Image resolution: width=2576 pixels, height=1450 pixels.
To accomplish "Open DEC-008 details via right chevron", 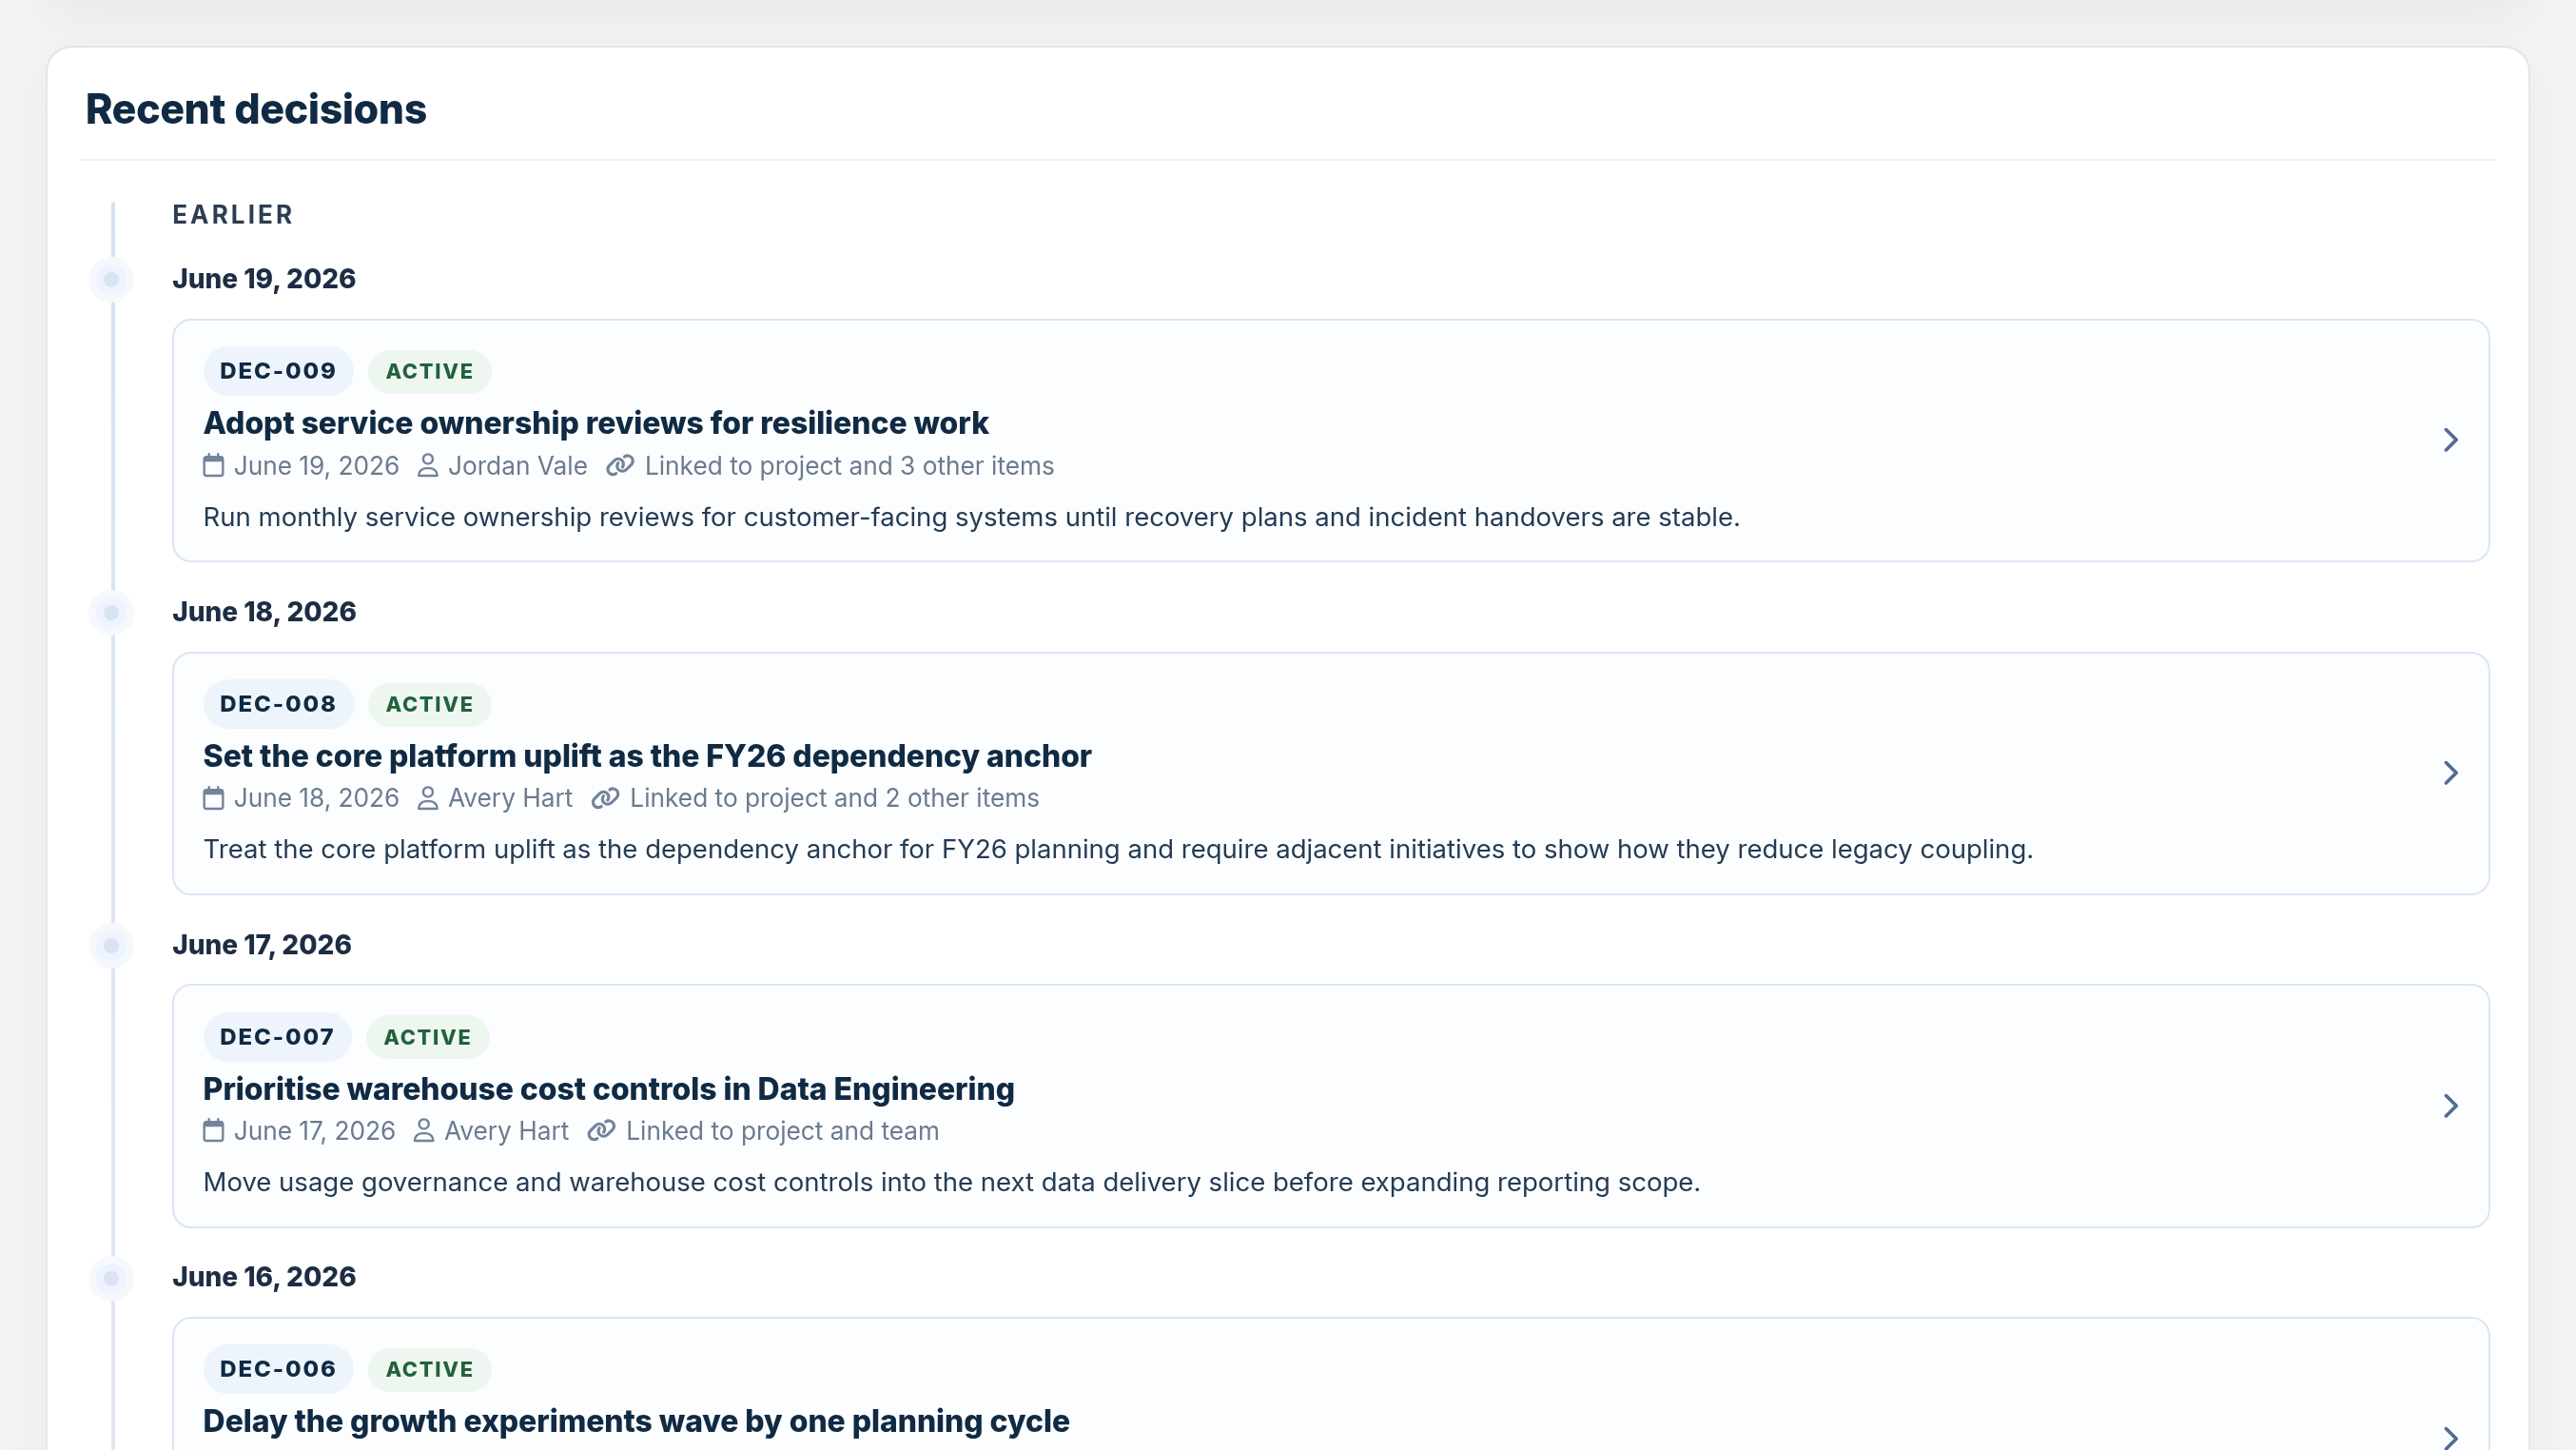I will (2450, 773).
